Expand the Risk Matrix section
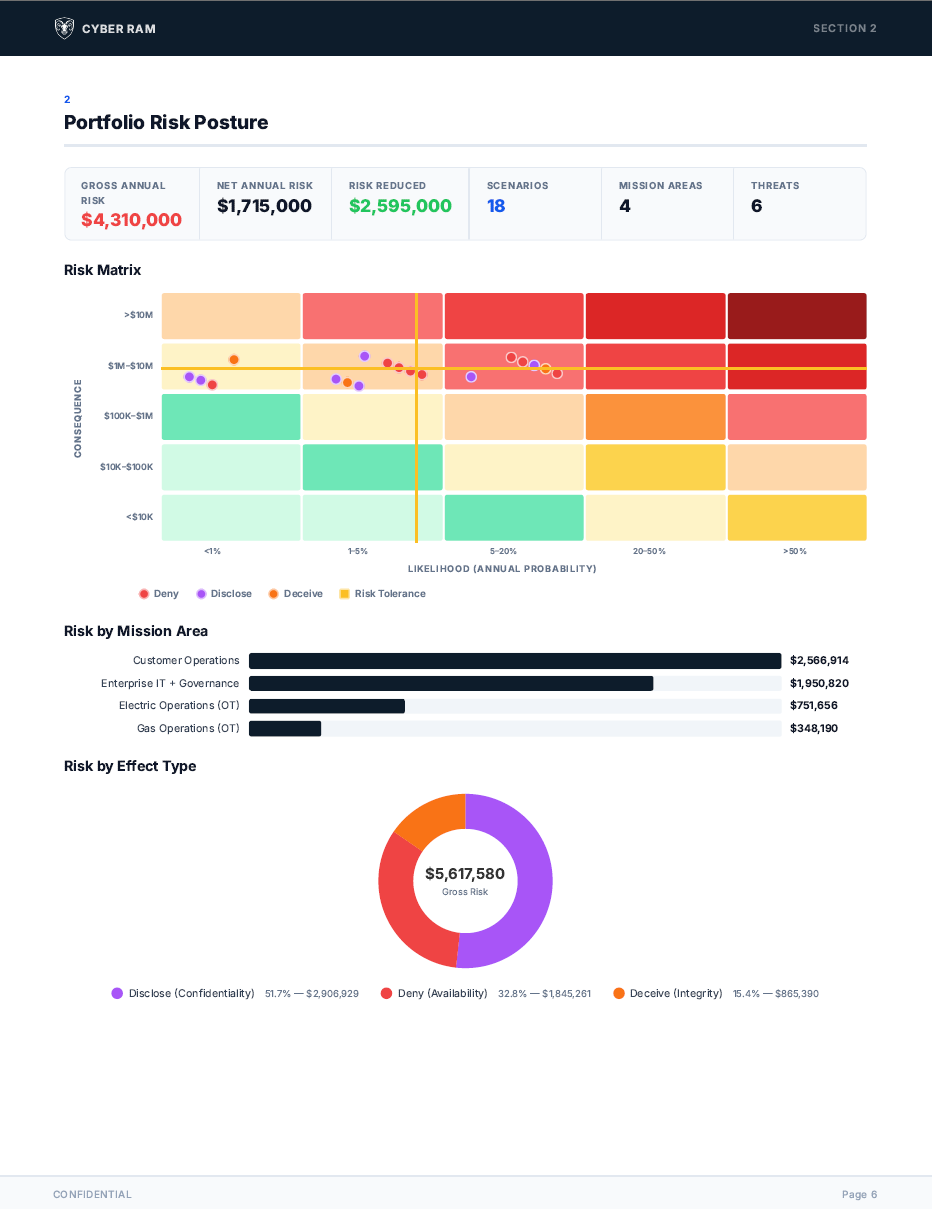Viewport: 932px width, 1209px height. (x=102, y=270)
